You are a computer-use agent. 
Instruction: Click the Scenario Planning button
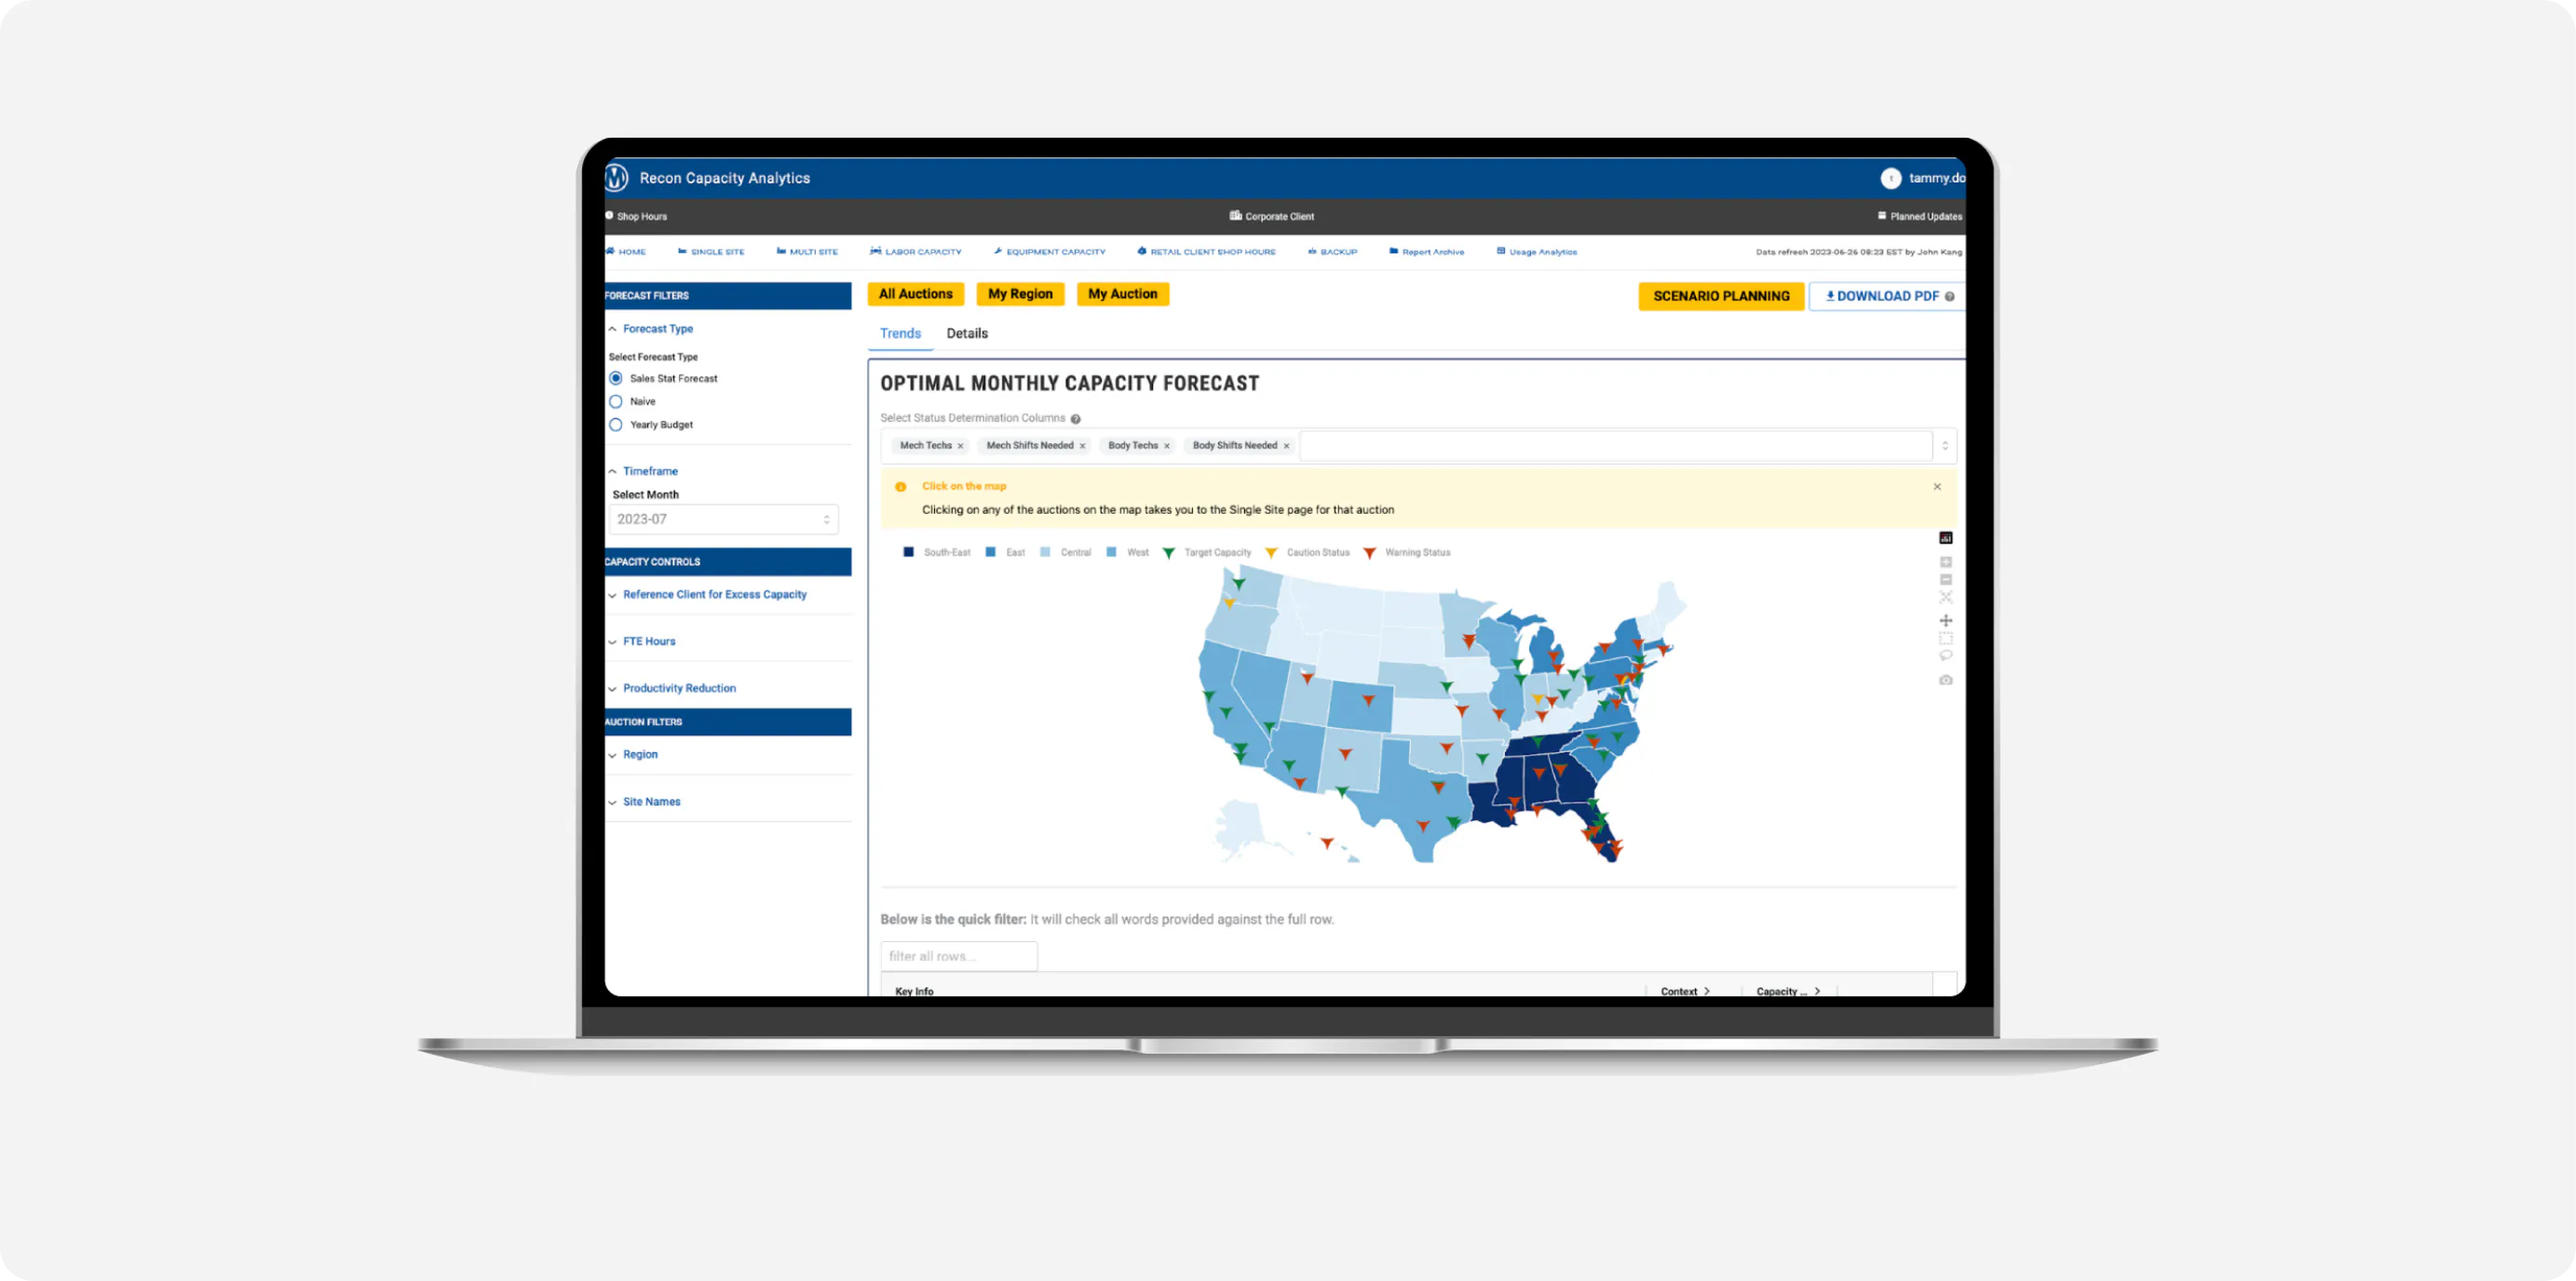pyautogui.click(x=1721, y=297)
